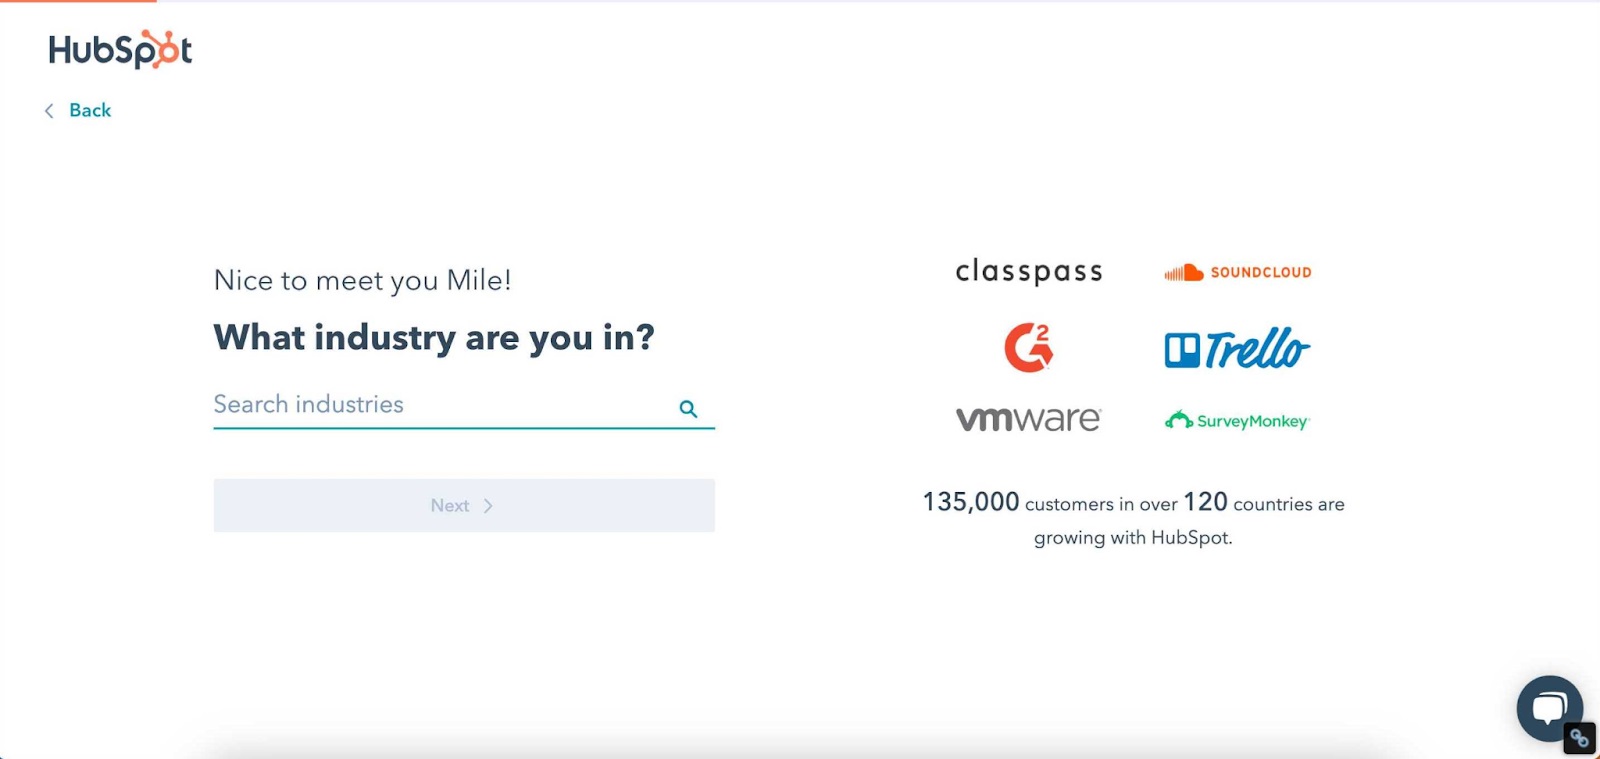The image size is (1600, 759).
Task: Click the SoundCloud logo
Action: click(1238, 272)
